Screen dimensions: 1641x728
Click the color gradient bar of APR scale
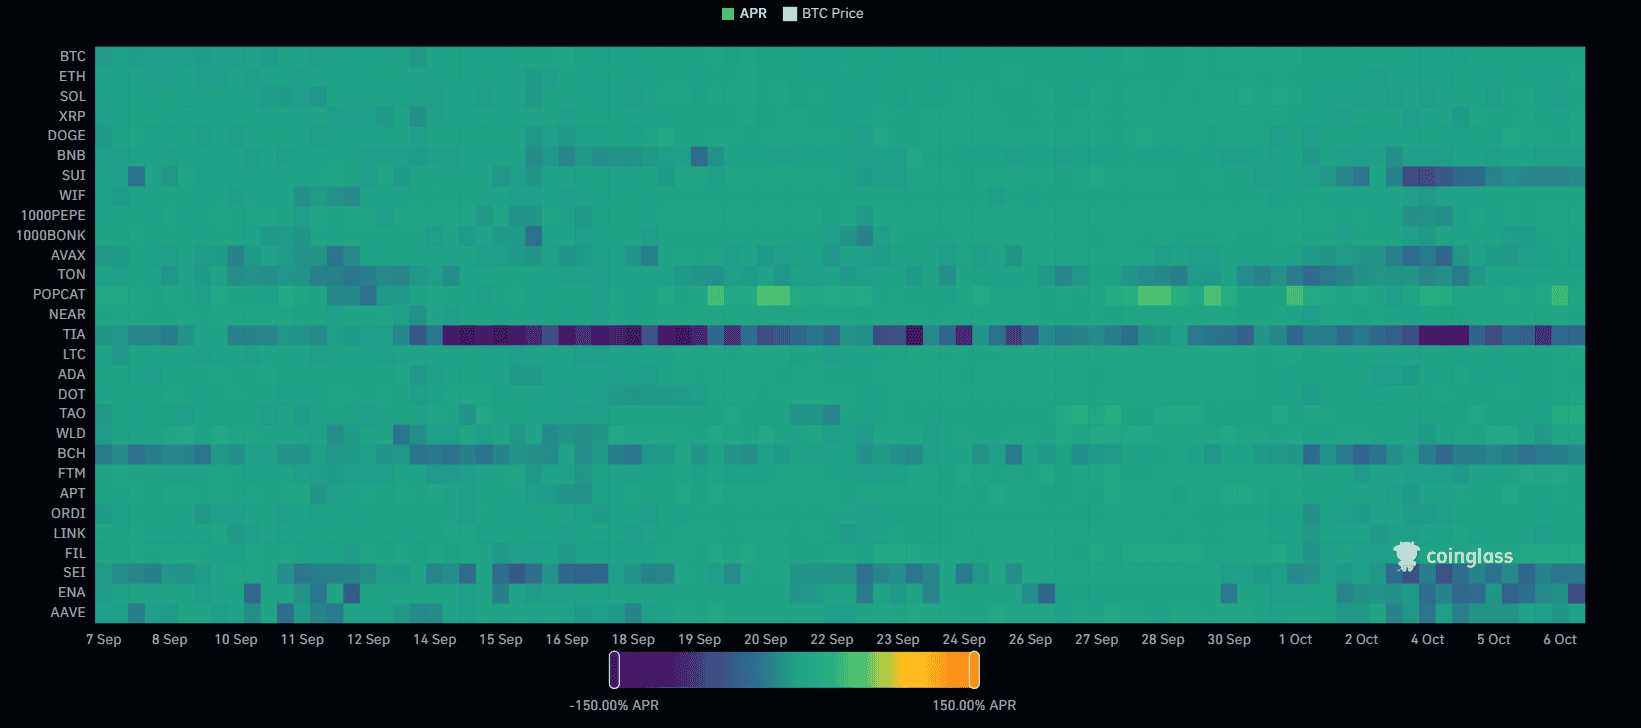tap(794, 670)
